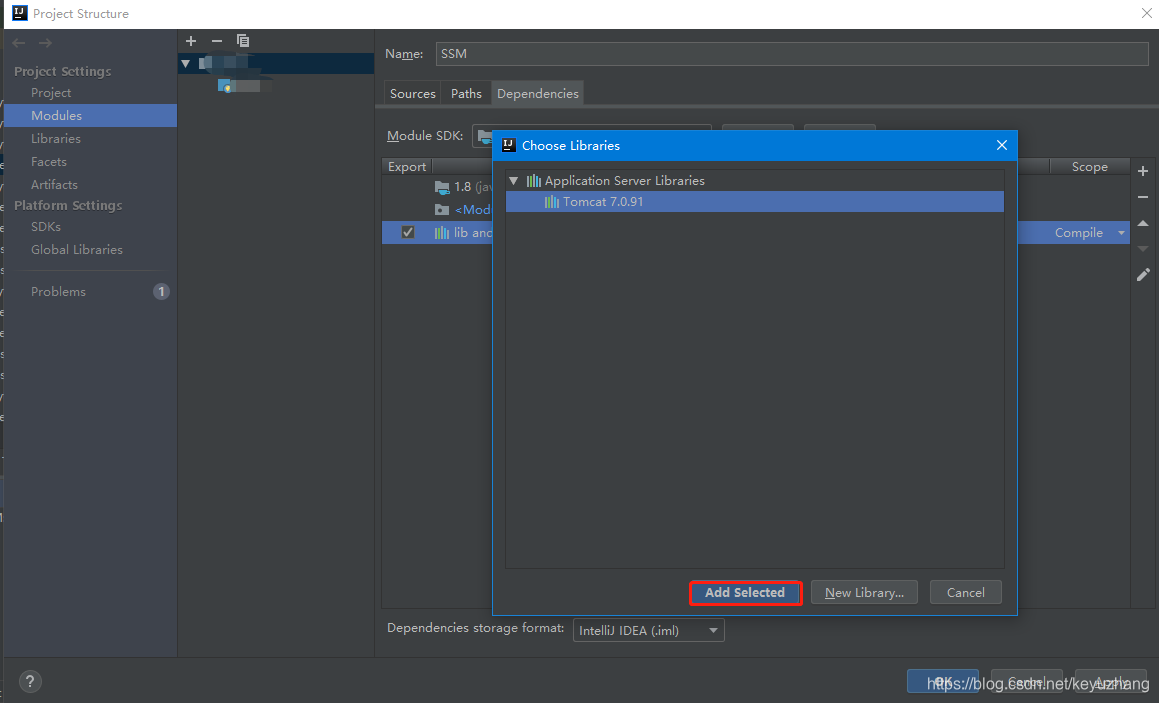Open Artifacts in the sidebar

pyautogui.click(x=54, y=184)
